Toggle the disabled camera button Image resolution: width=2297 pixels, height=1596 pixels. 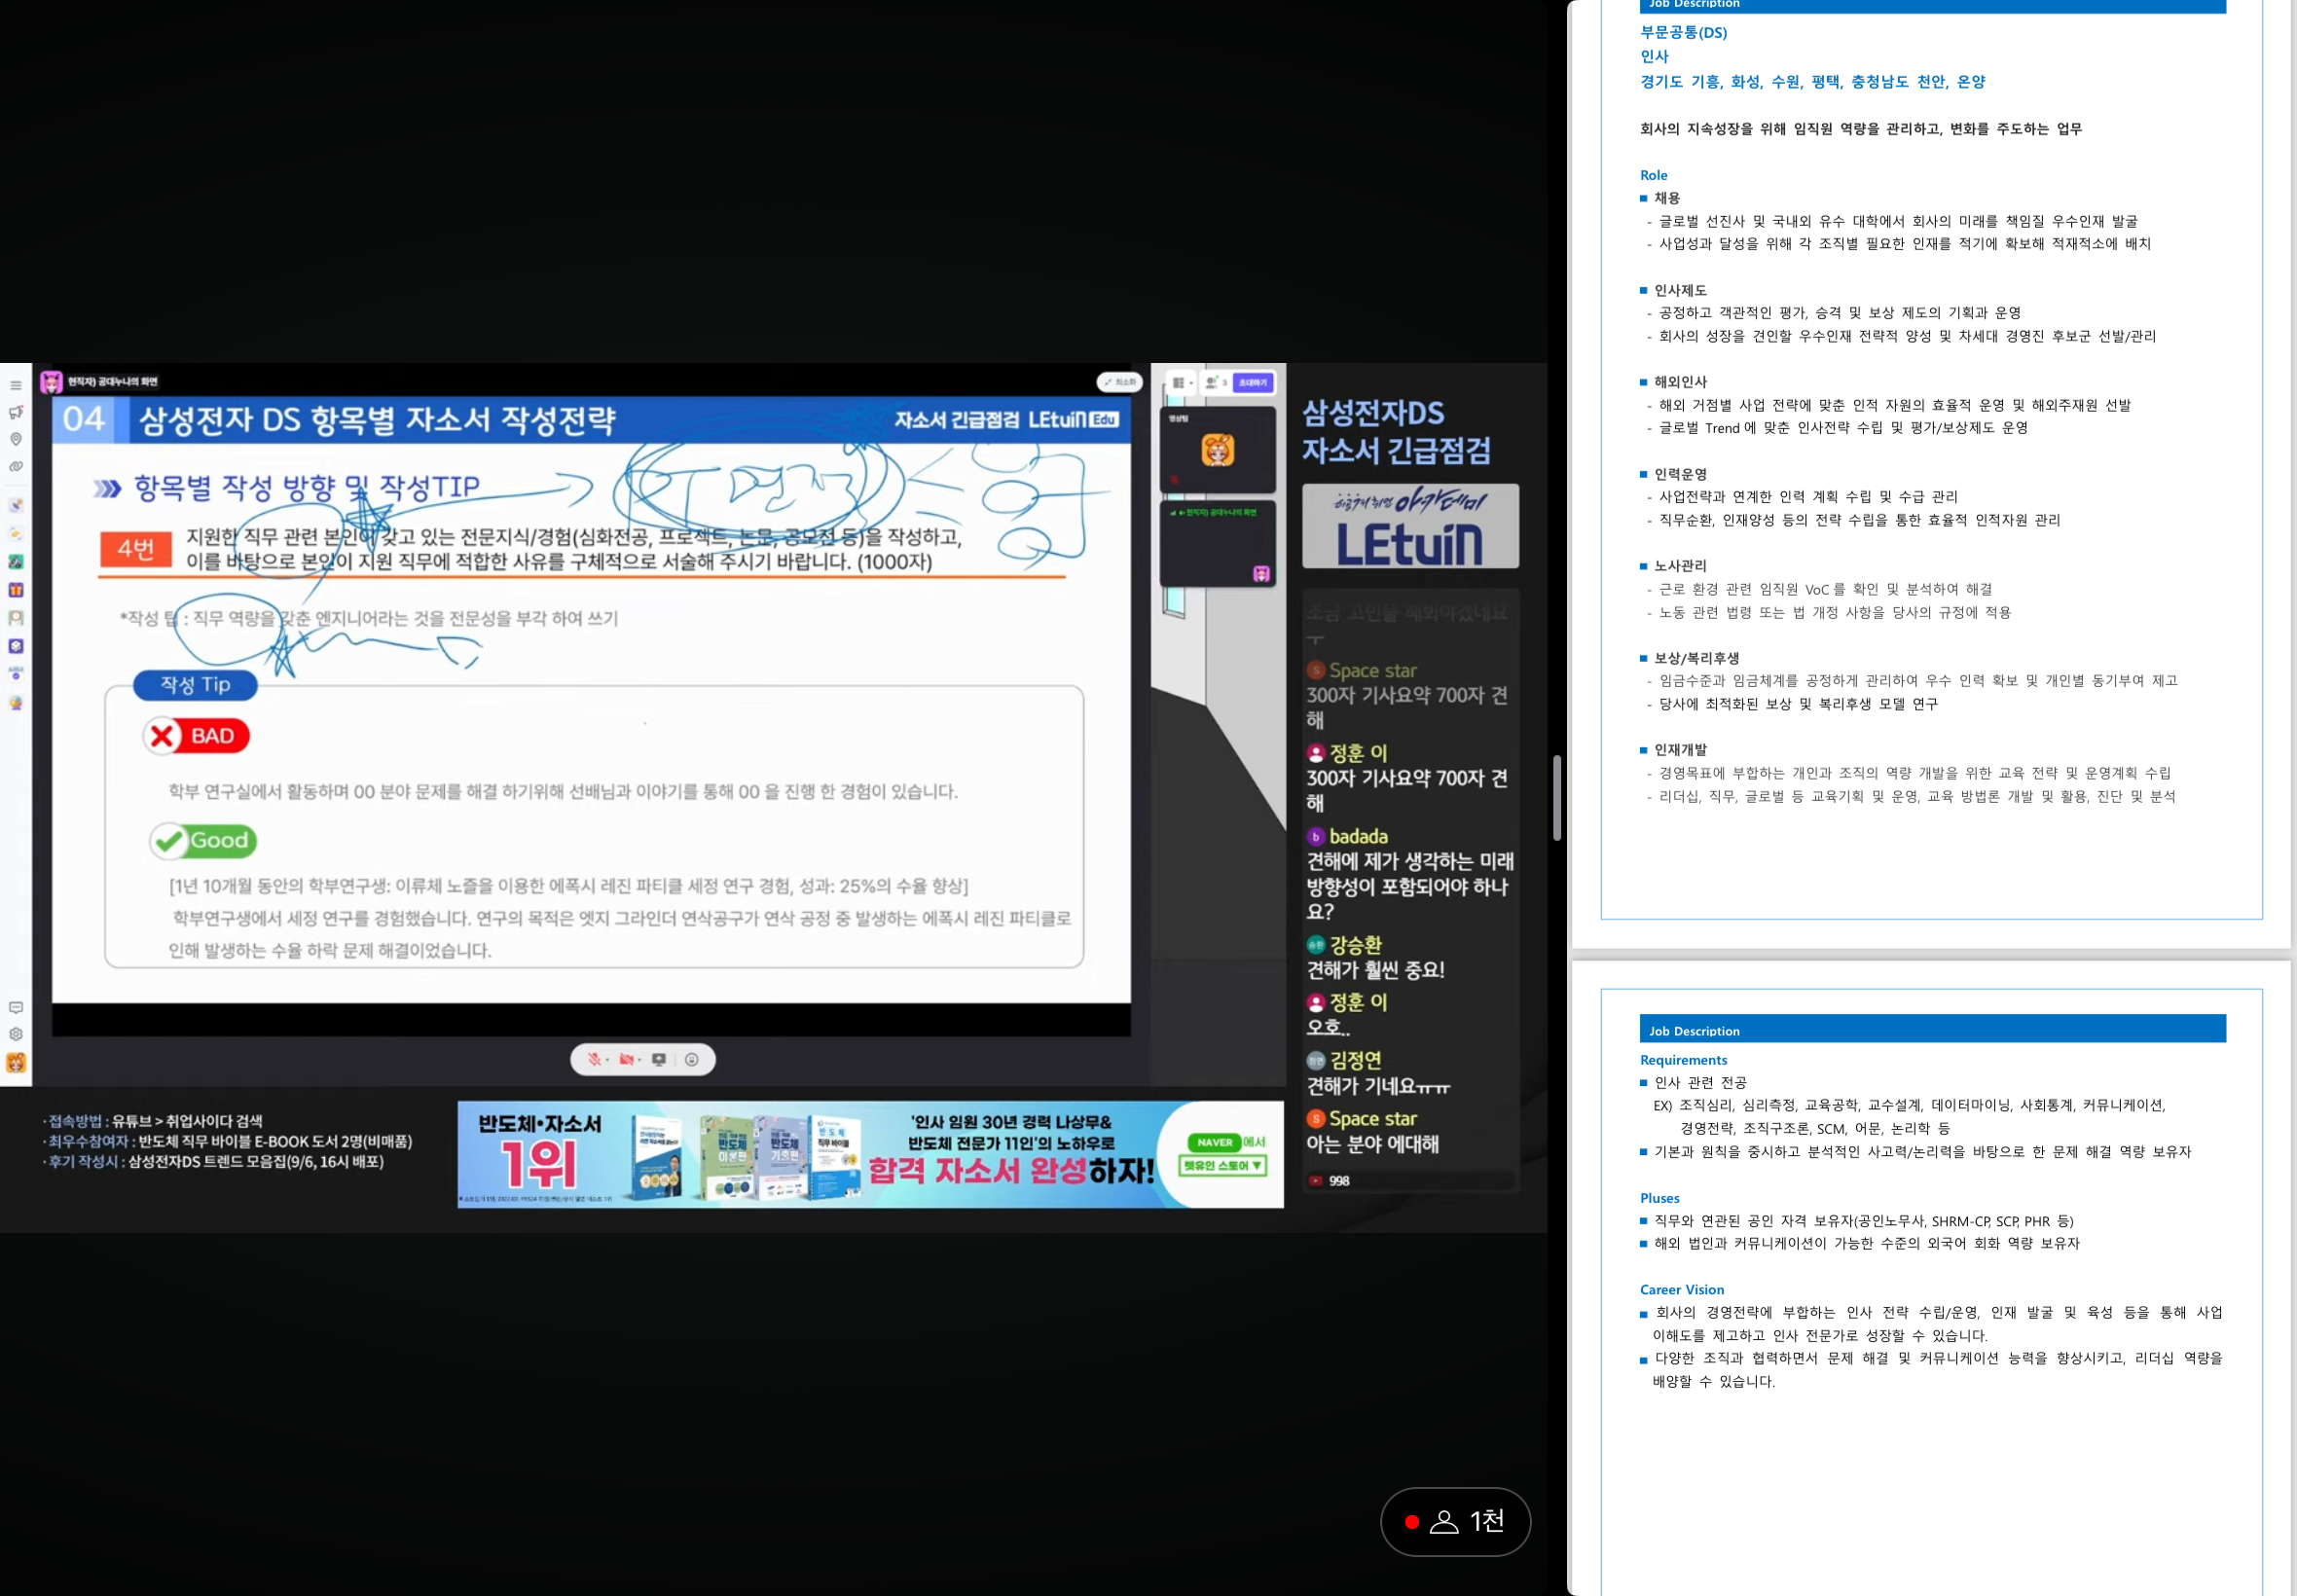tap(625, 1059)
